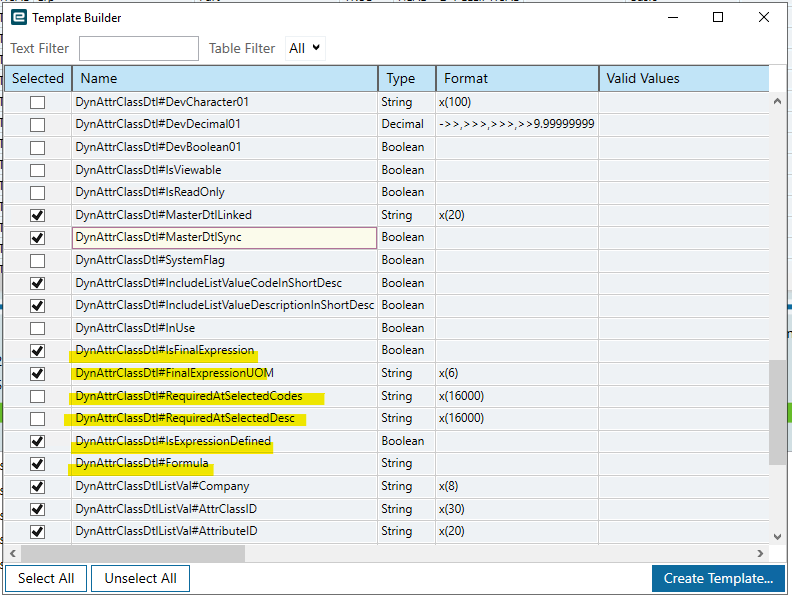Uncheck the DynAttrClassDtlListVal#Company checkbox
The width and height of the screenshot is (792, 600).
(37, 487)
